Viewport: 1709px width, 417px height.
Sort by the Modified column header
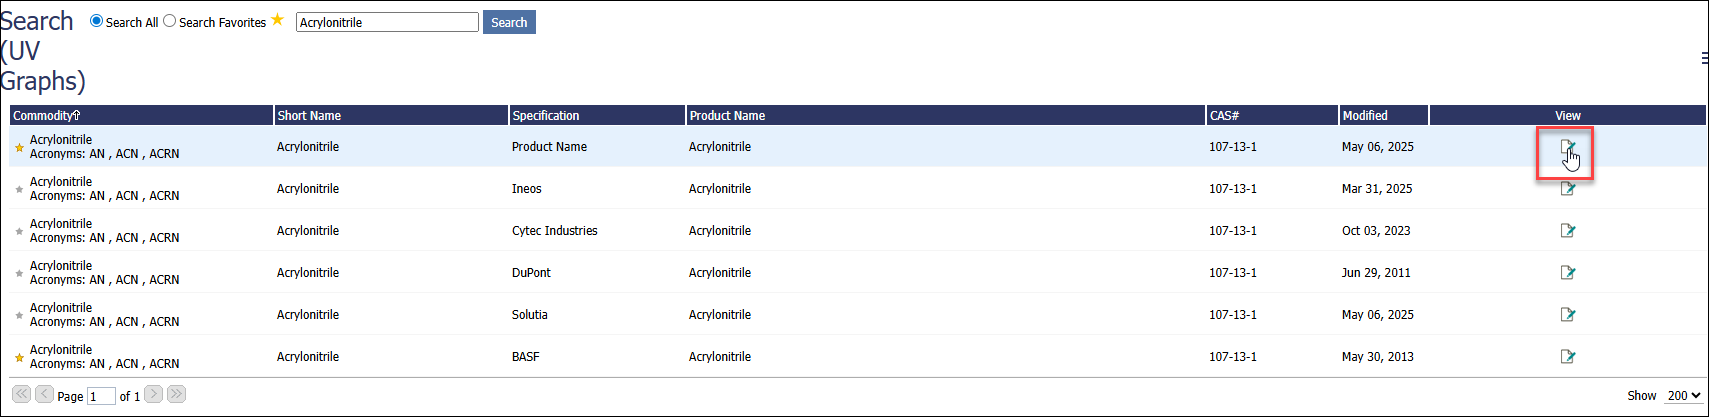click(x=1365, y=116)
